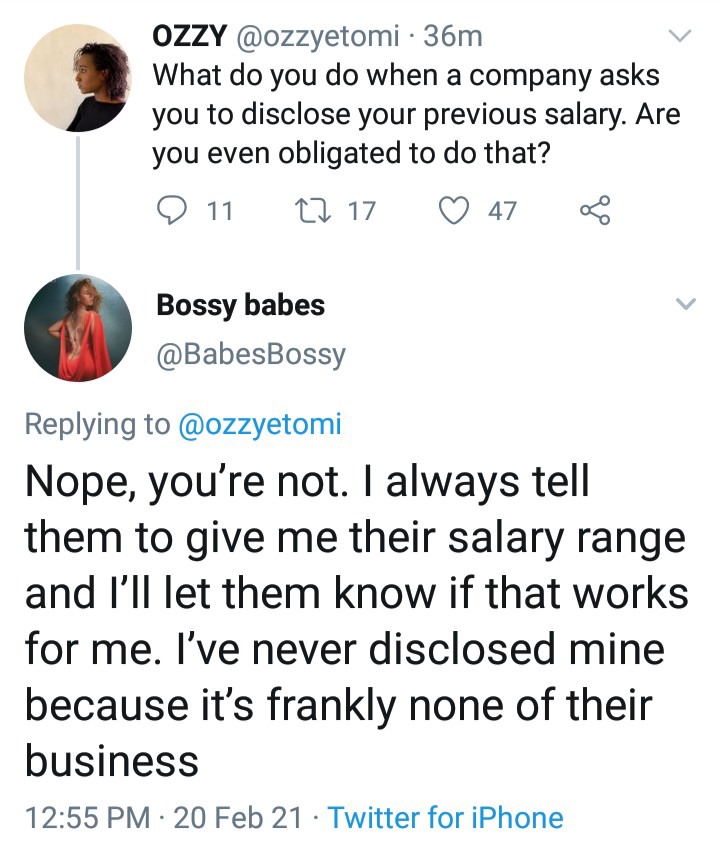Select the Bossy babes display name
This screenshot has width=720, height=841.
[x=240, y=305]
